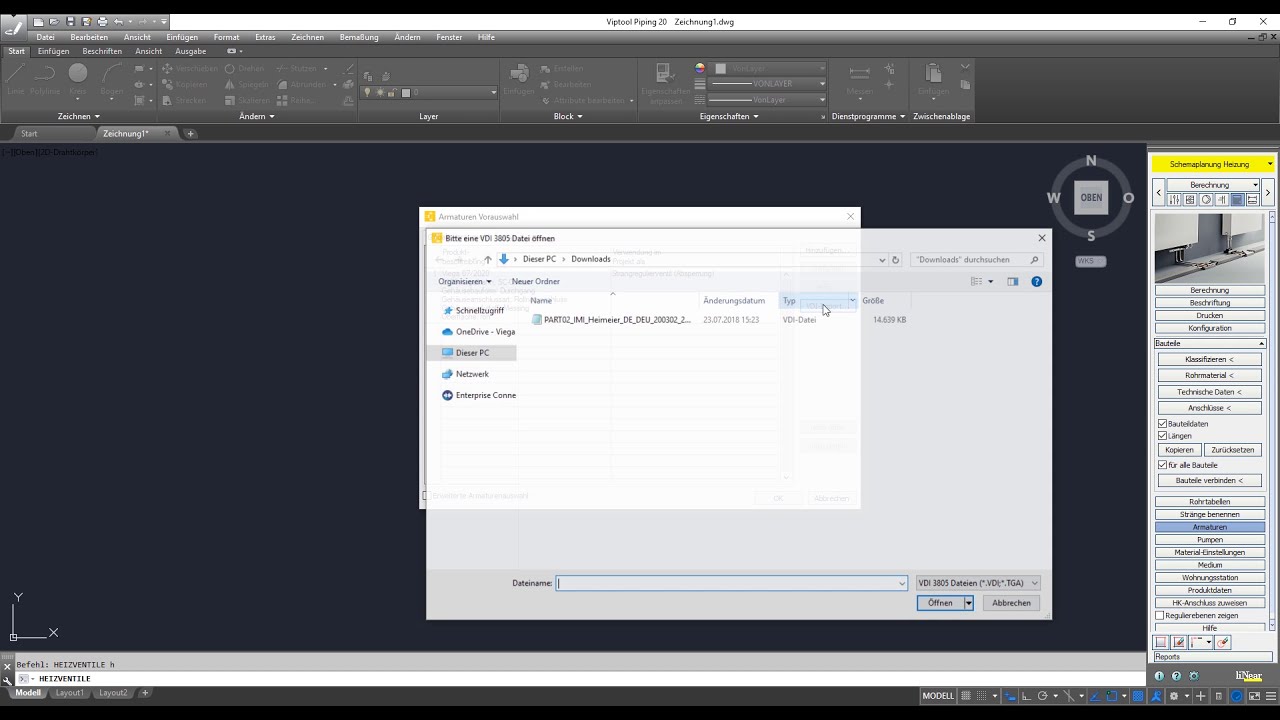The height and width of the screenshot is (720, 1280).
Task: Click the Downloads durchsuchen search field
Action: click(x=975, y=259)
